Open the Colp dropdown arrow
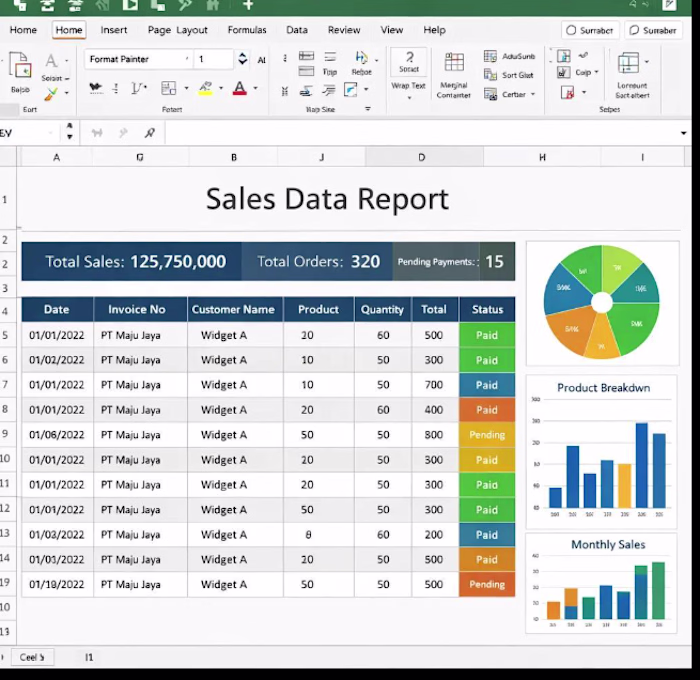Viewport: 700px width, 680px height. 596,72
